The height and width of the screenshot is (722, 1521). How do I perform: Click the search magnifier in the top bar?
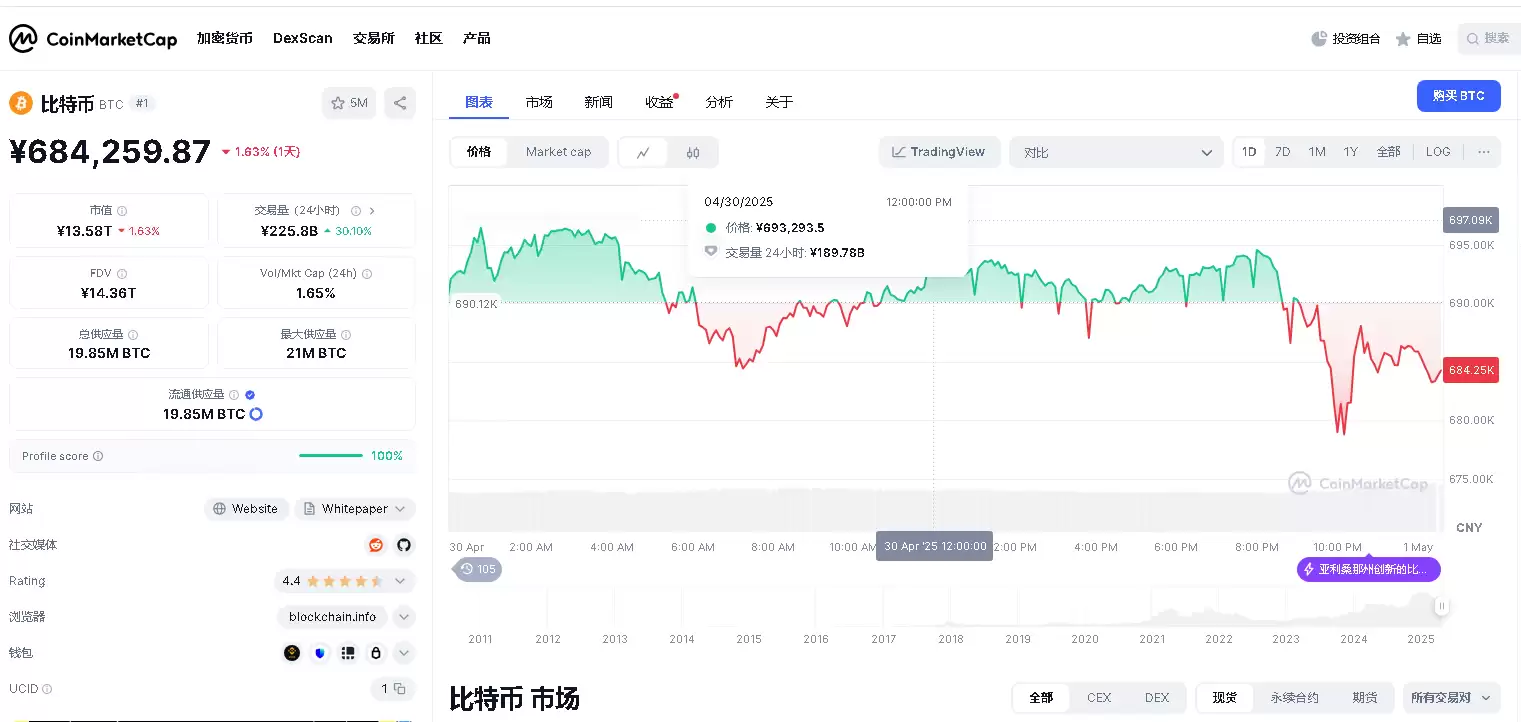1473,38
